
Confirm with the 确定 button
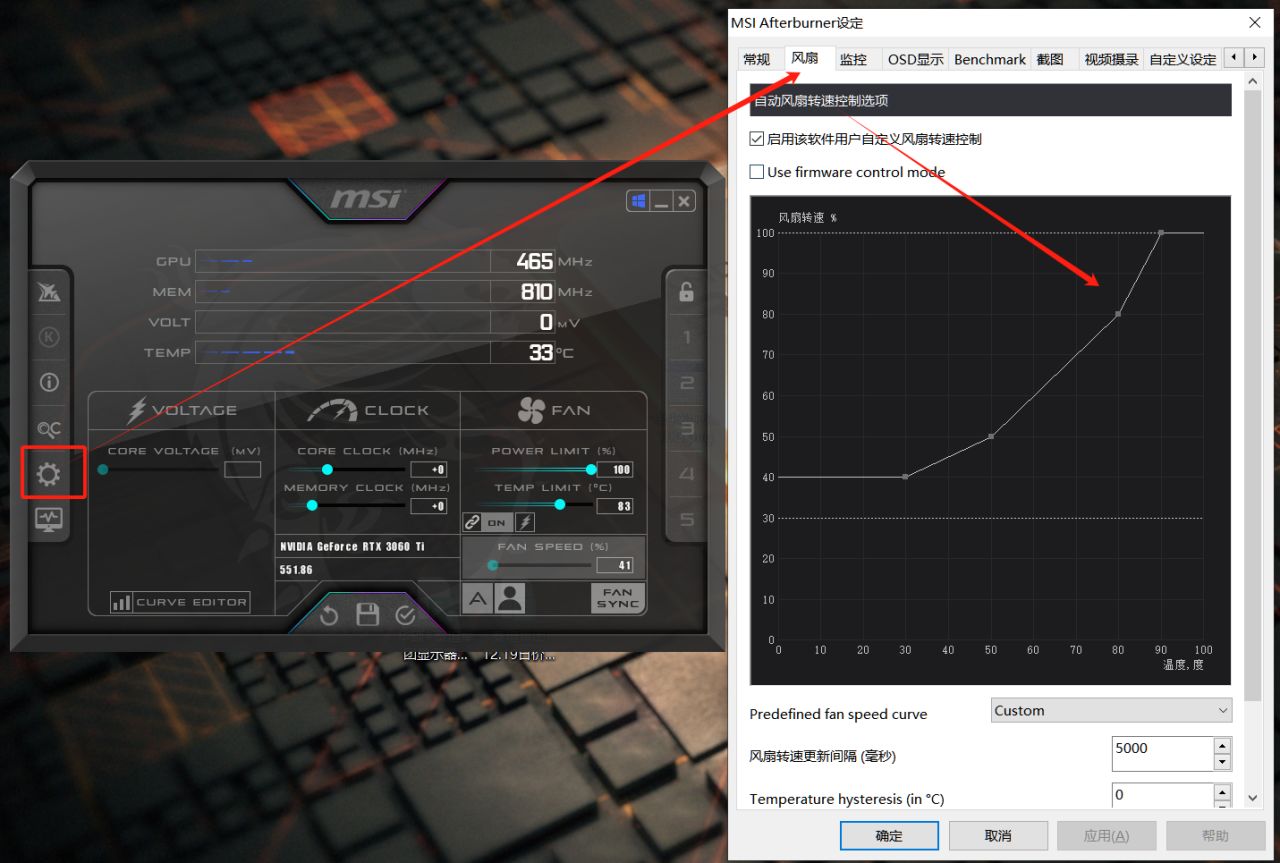pos(889,836)
